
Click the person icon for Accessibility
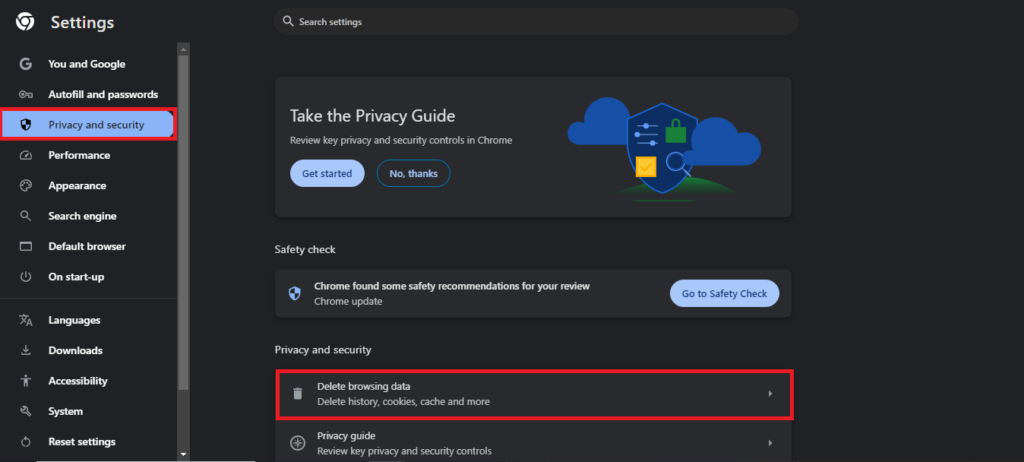click(25, 381)
